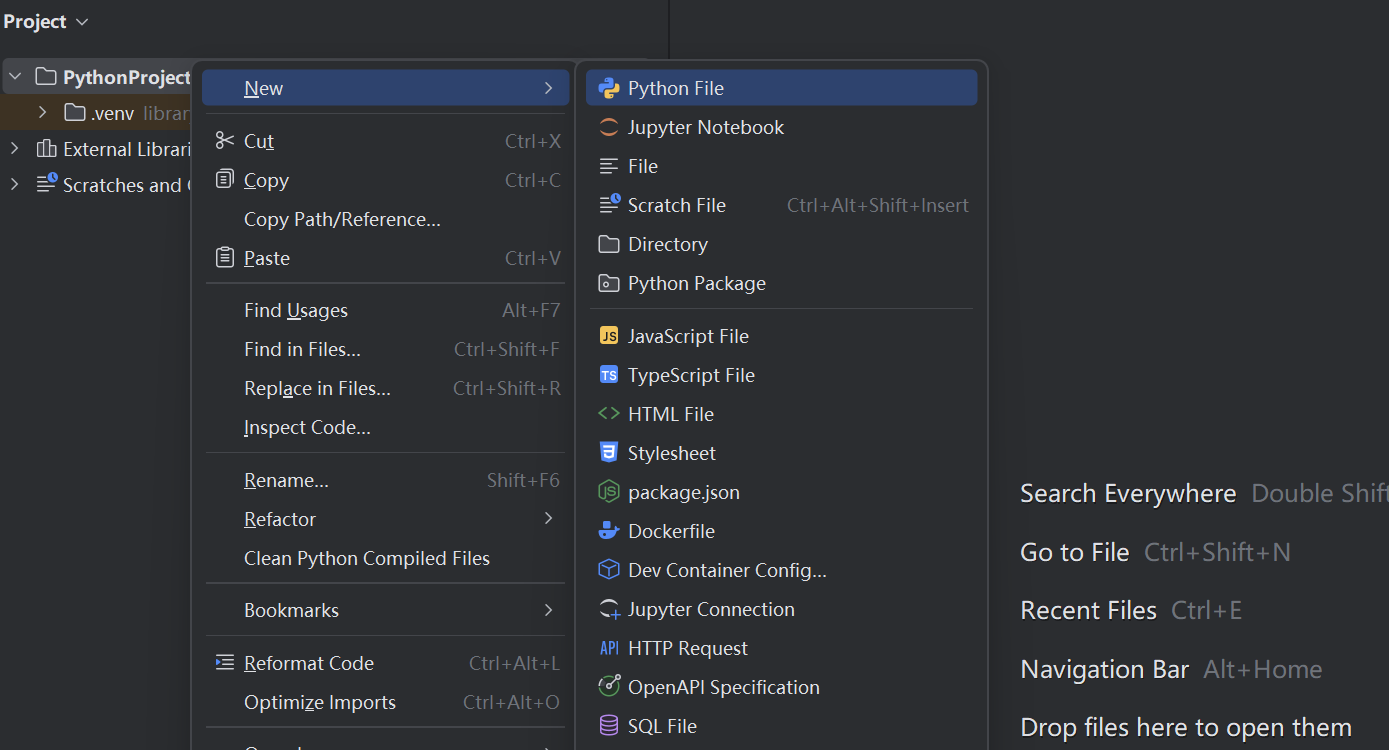
Task: Click the HTML File angle-brackets icon
Action: [608, 413]
